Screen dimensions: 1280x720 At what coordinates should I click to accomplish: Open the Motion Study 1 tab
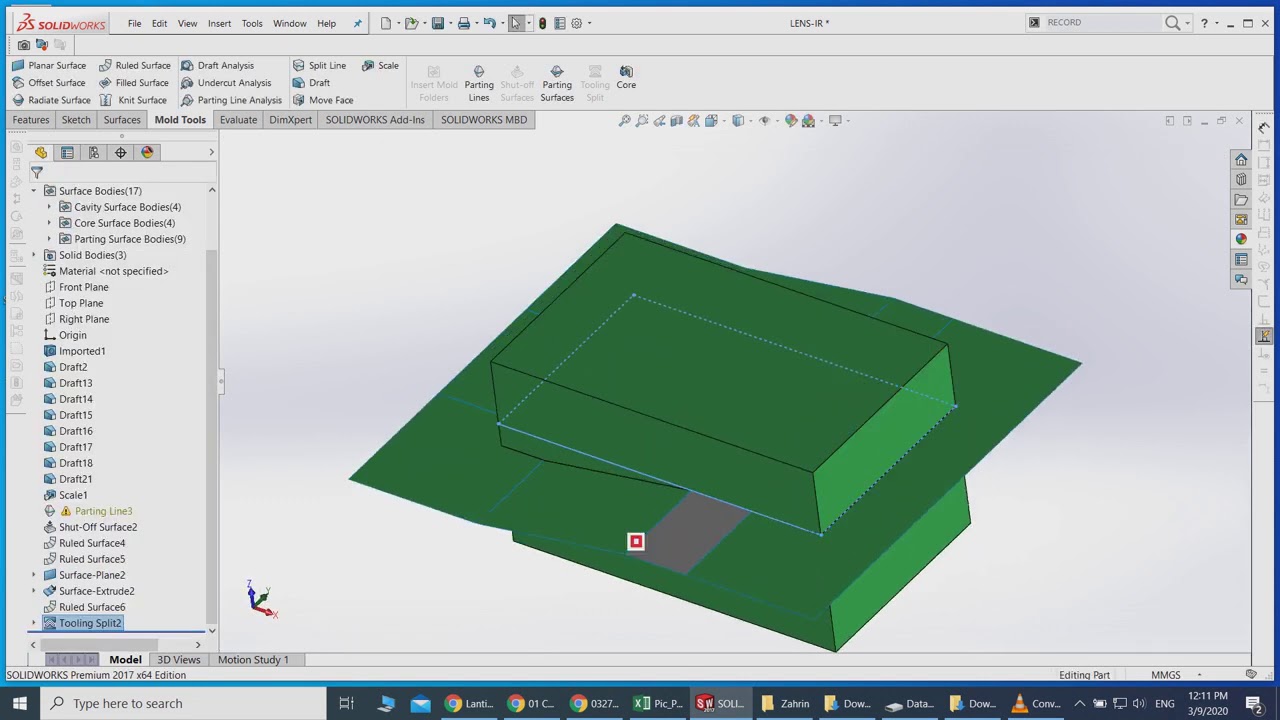pyautogui.click(x=253, y=660)
